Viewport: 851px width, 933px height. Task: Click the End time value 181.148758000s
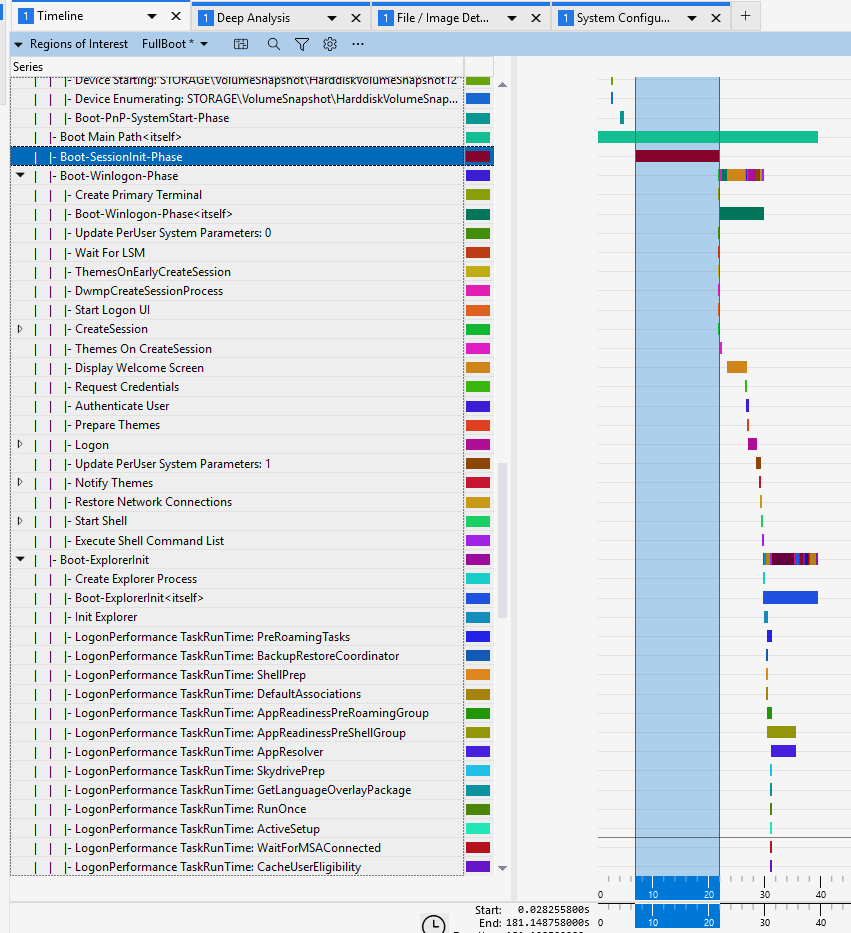point(547,923)
